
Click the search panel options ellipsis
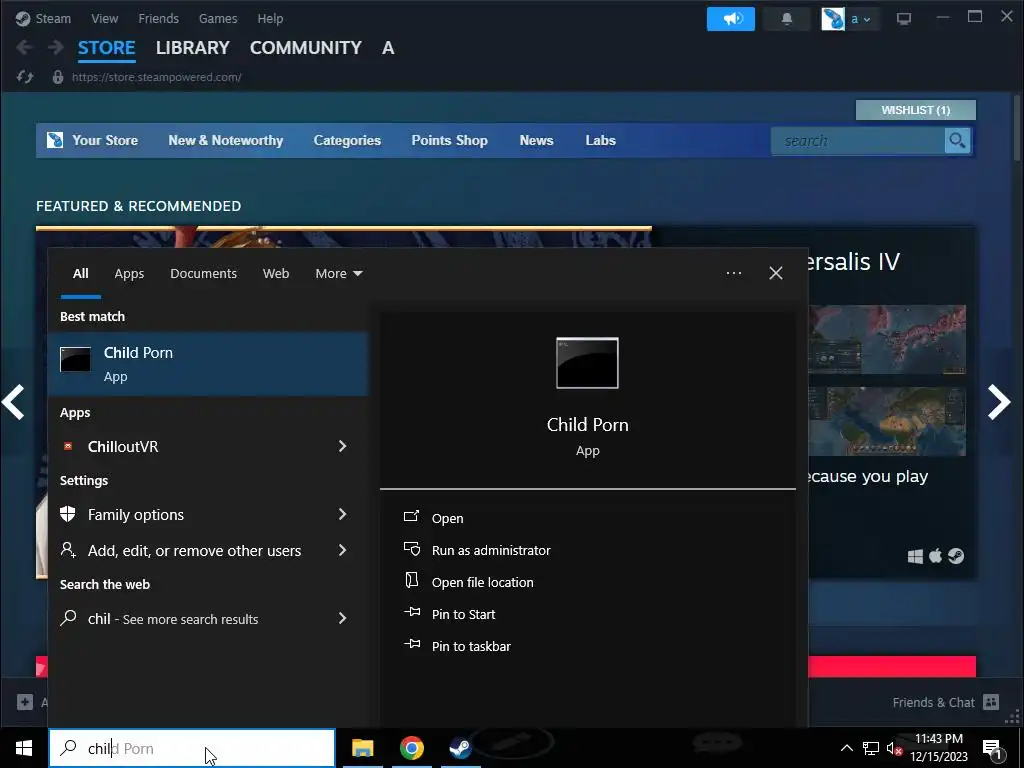[733, 273]
